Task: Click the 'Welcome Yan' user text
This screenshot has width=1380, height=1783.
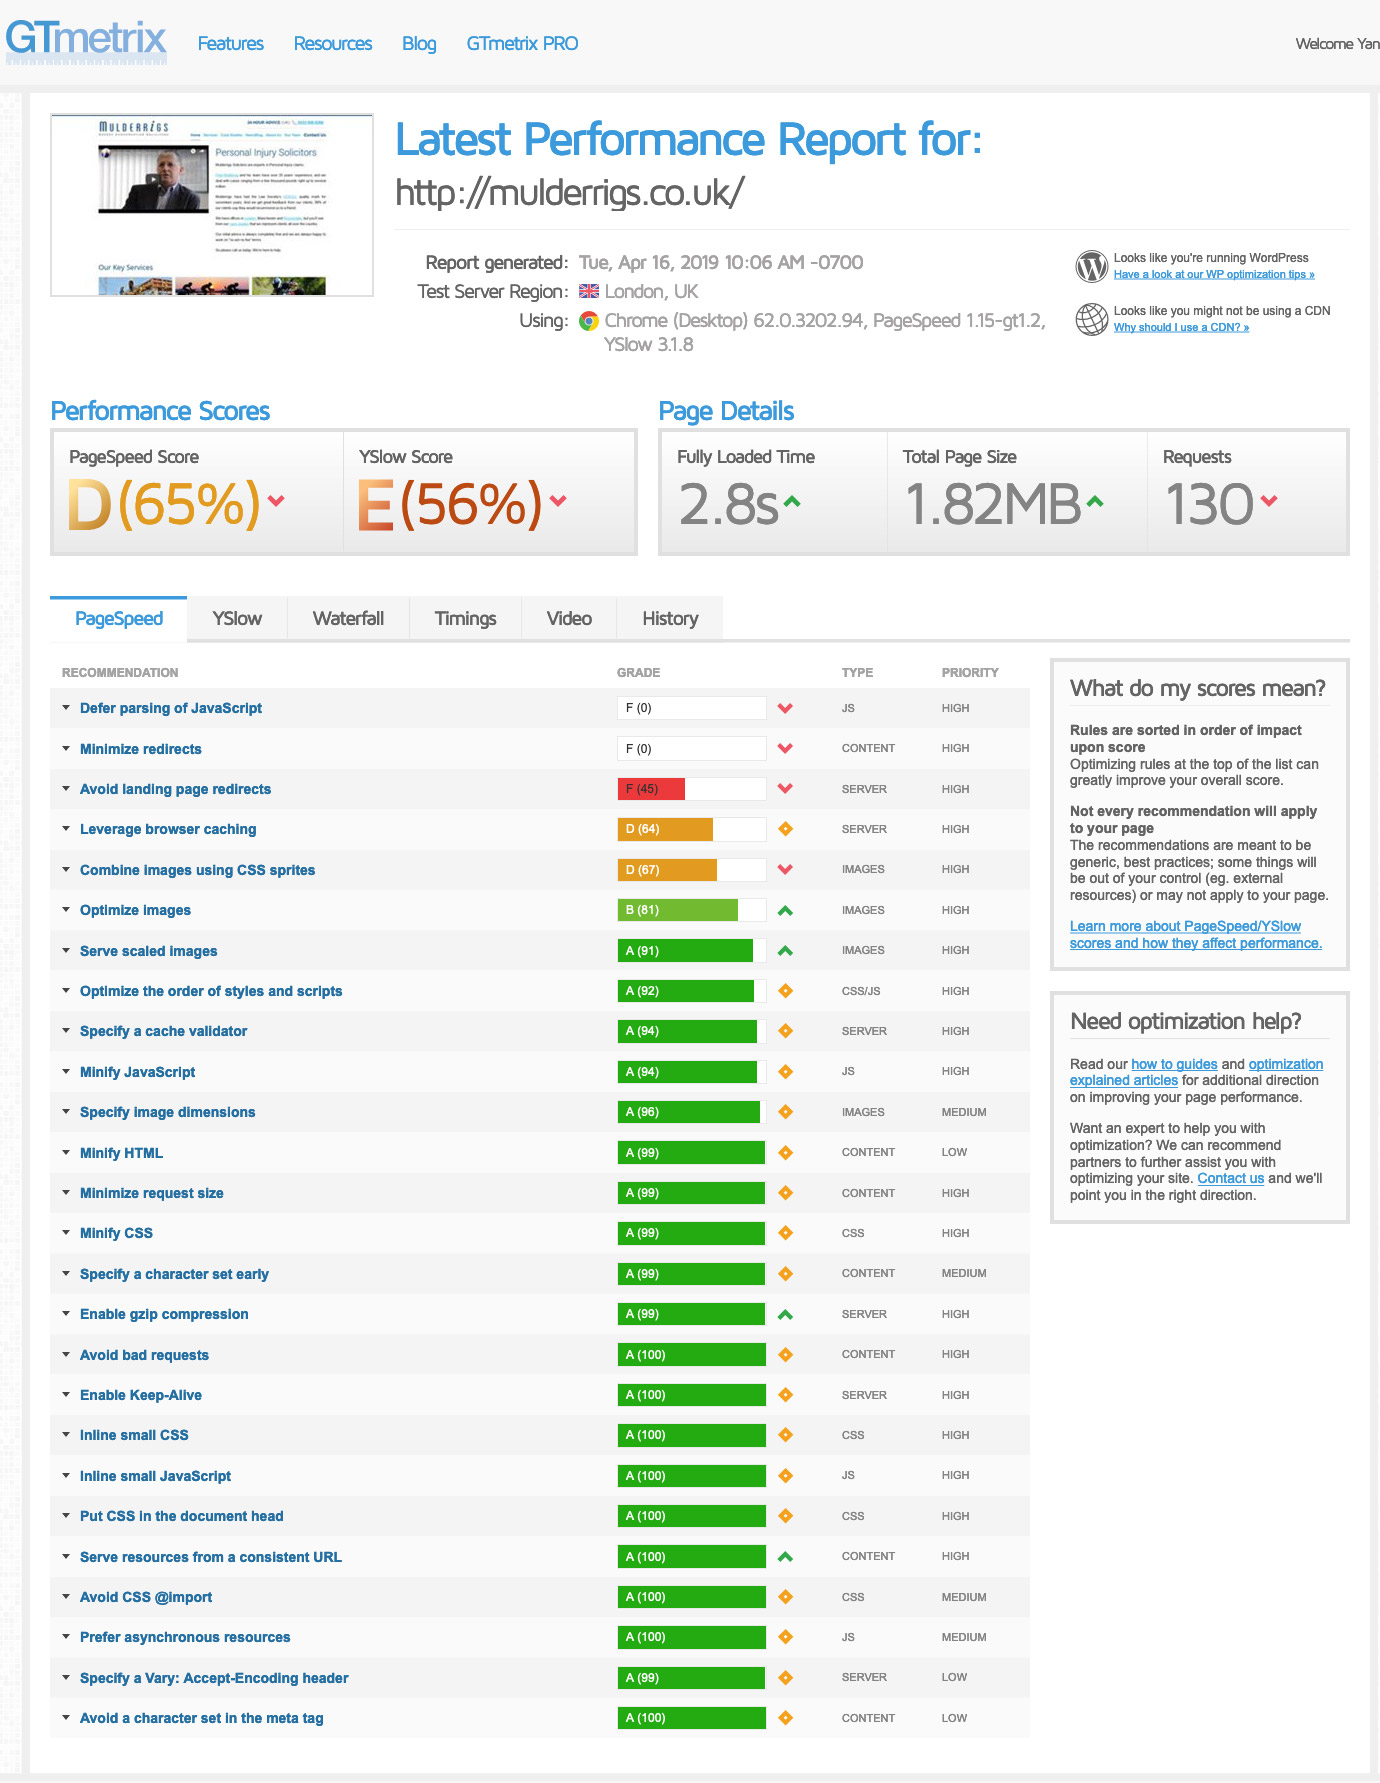Action: pyautogui.click(x=1337, y=44)
